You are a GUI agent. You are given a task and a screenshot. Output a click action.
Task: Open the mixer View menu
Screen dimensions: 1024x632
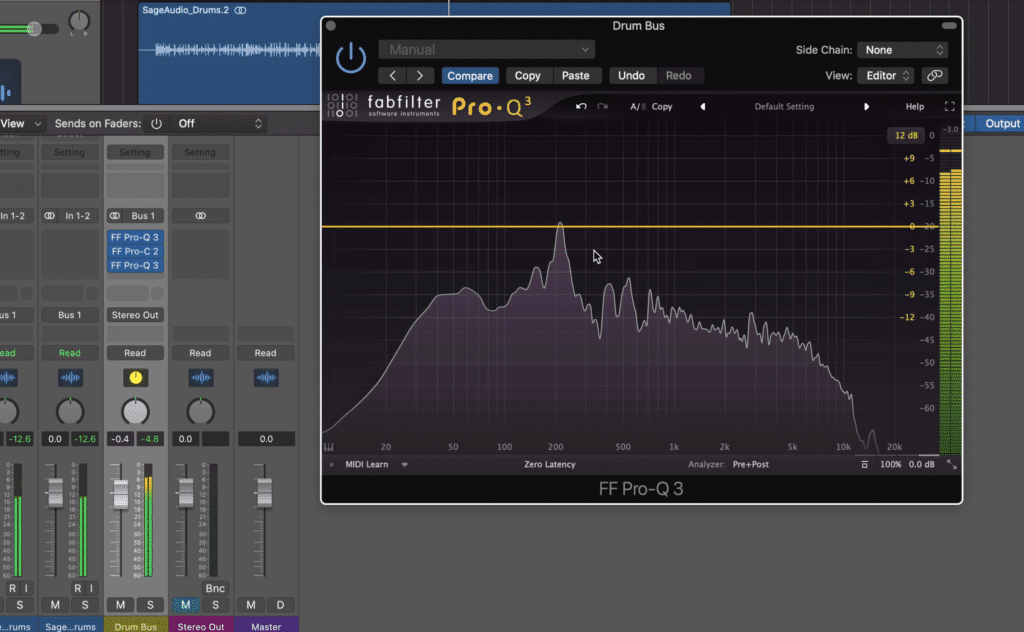coord(20,123)
